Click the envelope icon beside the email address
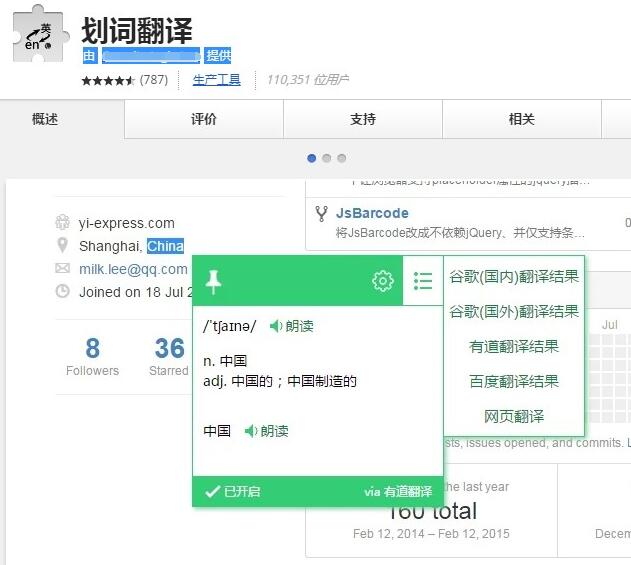631x565 pixels. [x=63, y=269]
